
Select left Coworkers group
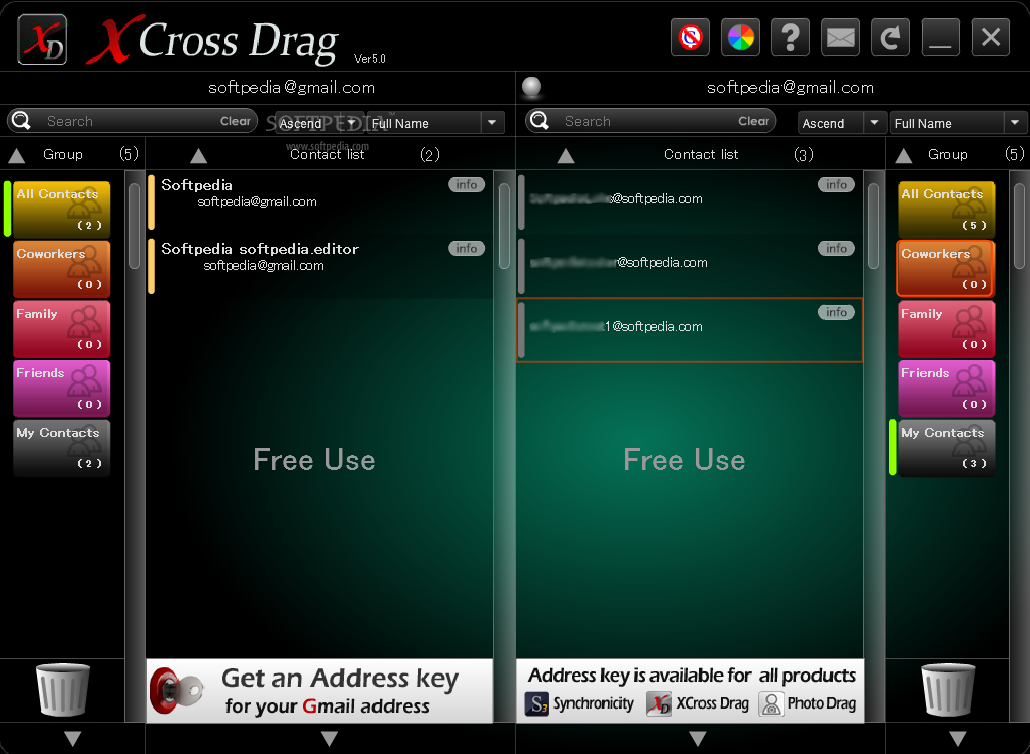pos(62,269)
